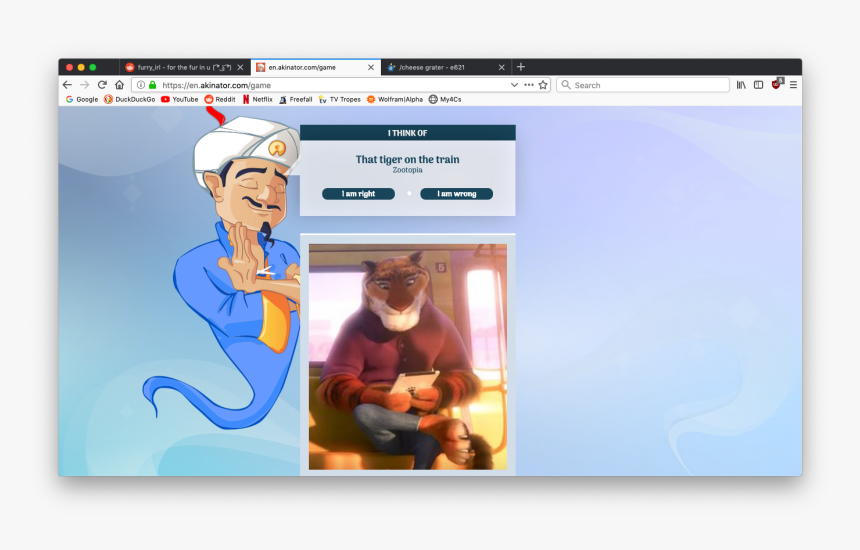Click the tiger on the train picture
Viewport: 860px width, 550px height.
pyautogui.click(x=408, y=356)
